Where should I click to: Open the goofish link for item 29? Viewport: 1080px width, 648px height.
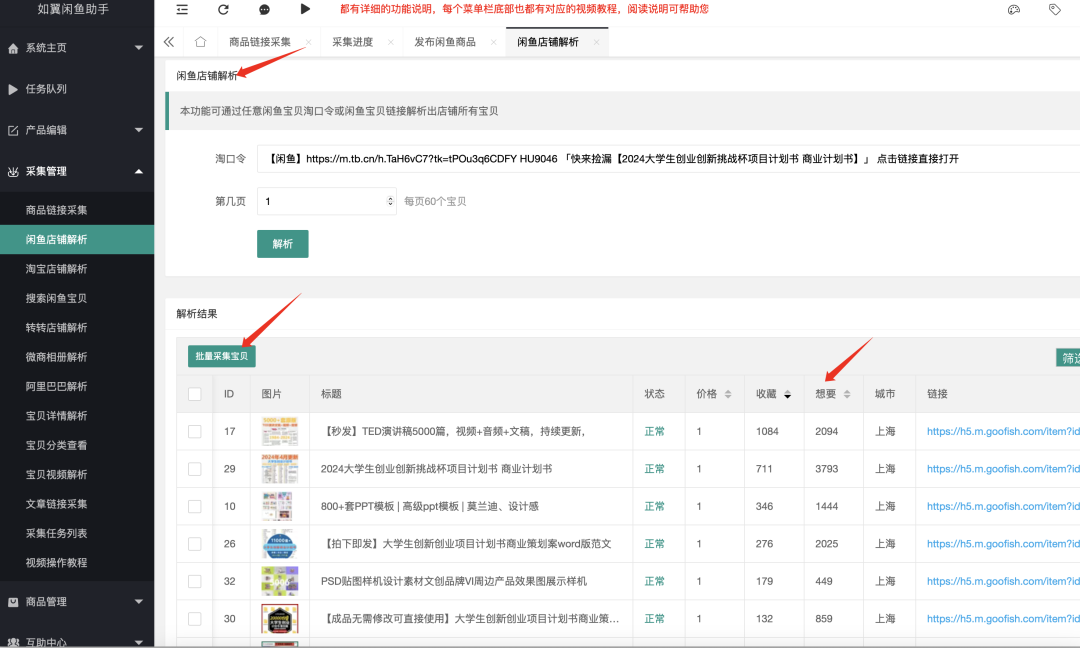(x=999, y=468)
